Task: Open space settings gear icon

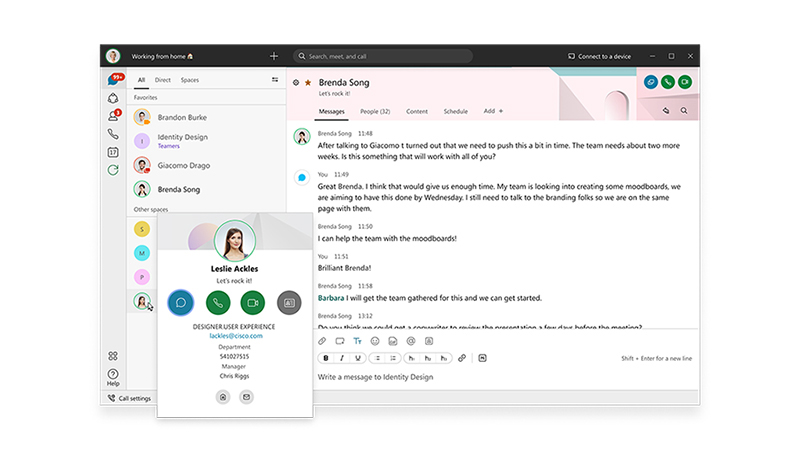Action: tap(296, 82)
